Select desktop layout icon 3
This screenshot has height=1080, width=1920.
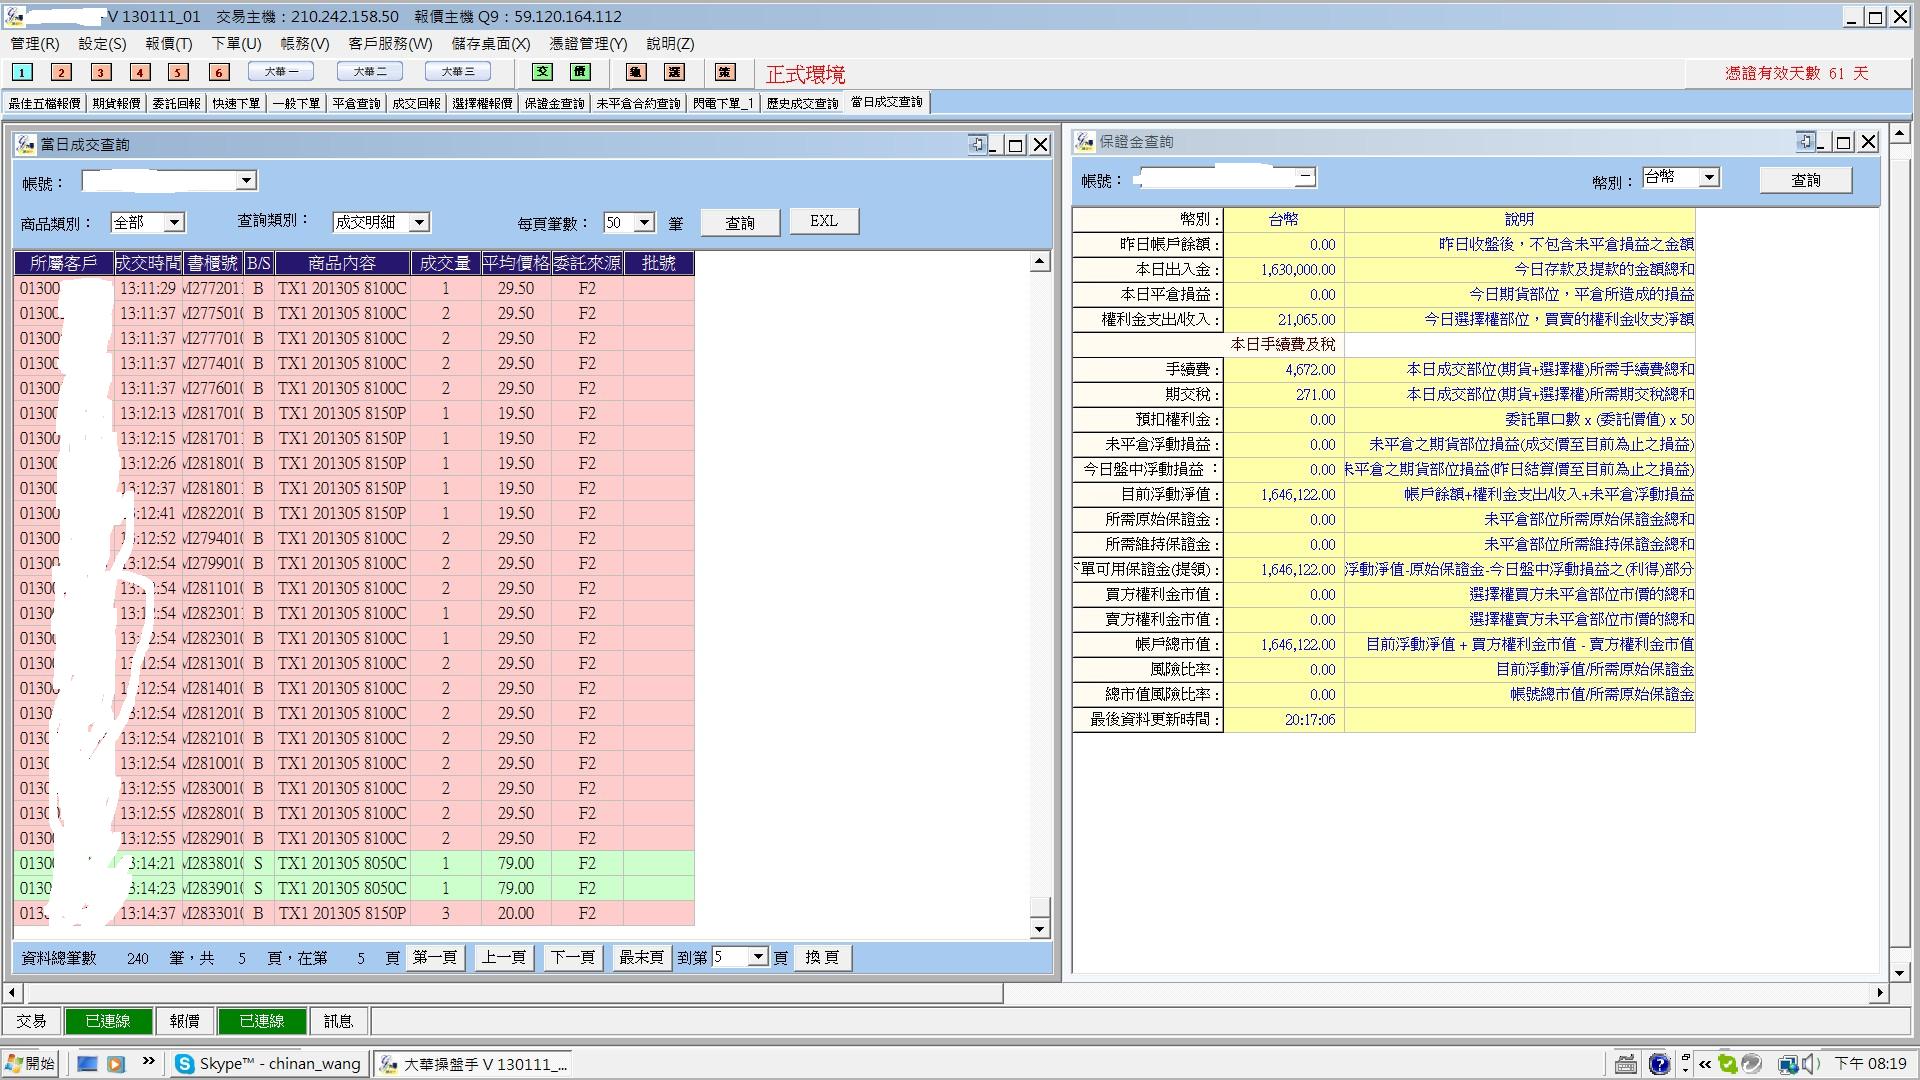[100, 72]
